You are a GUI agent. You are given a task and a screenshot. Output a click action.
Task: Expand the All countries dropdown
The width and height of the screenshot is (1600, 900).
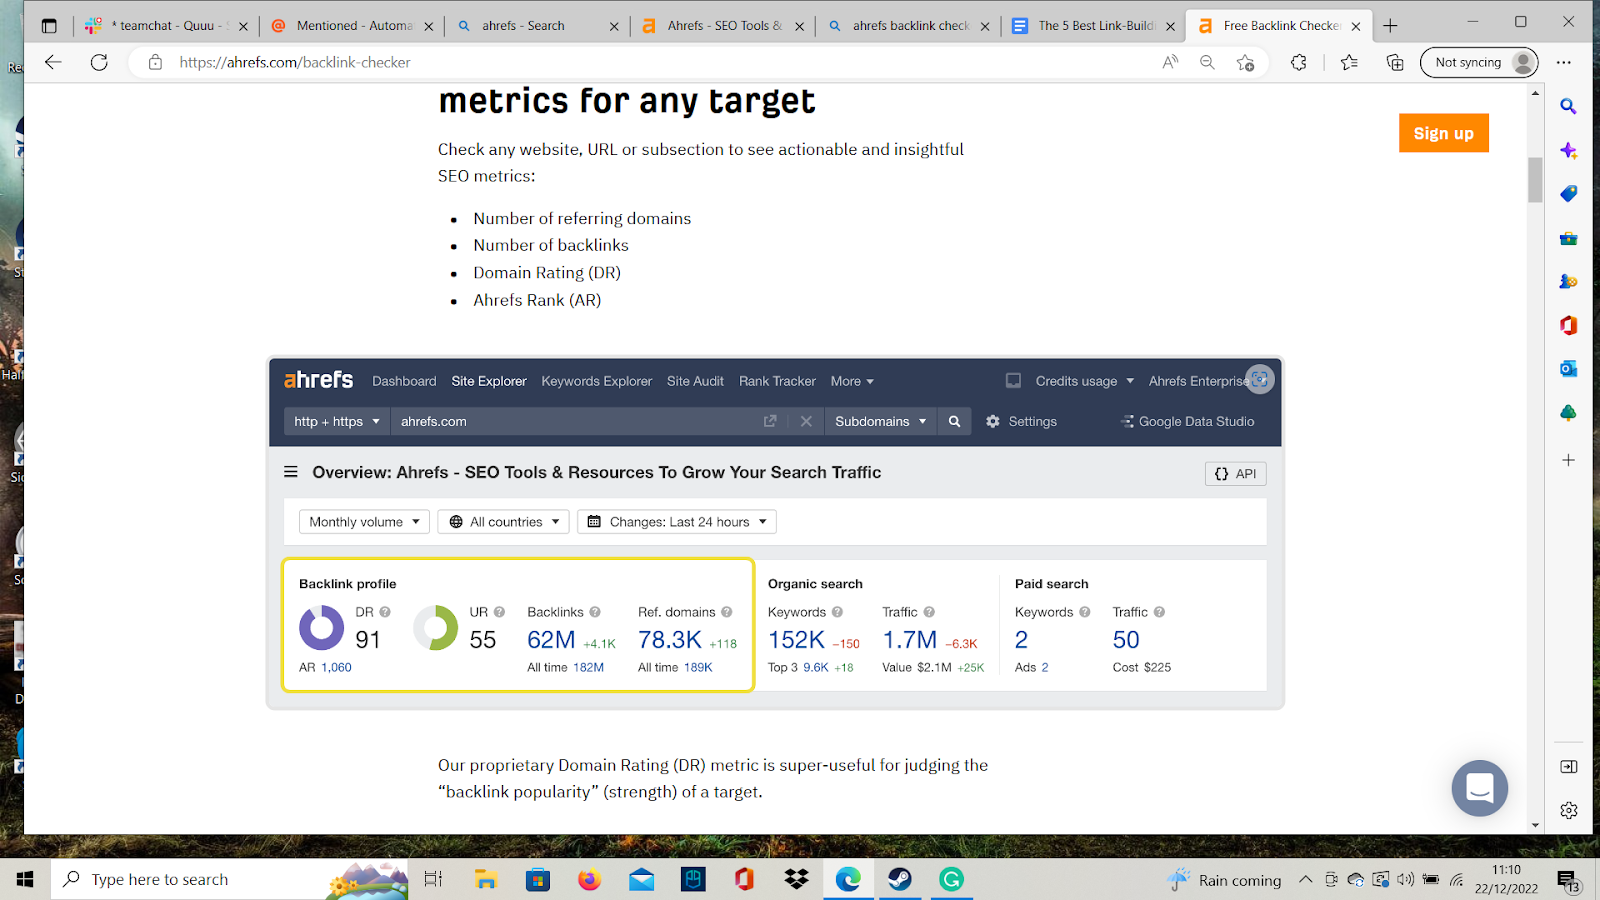pos(503,522)
